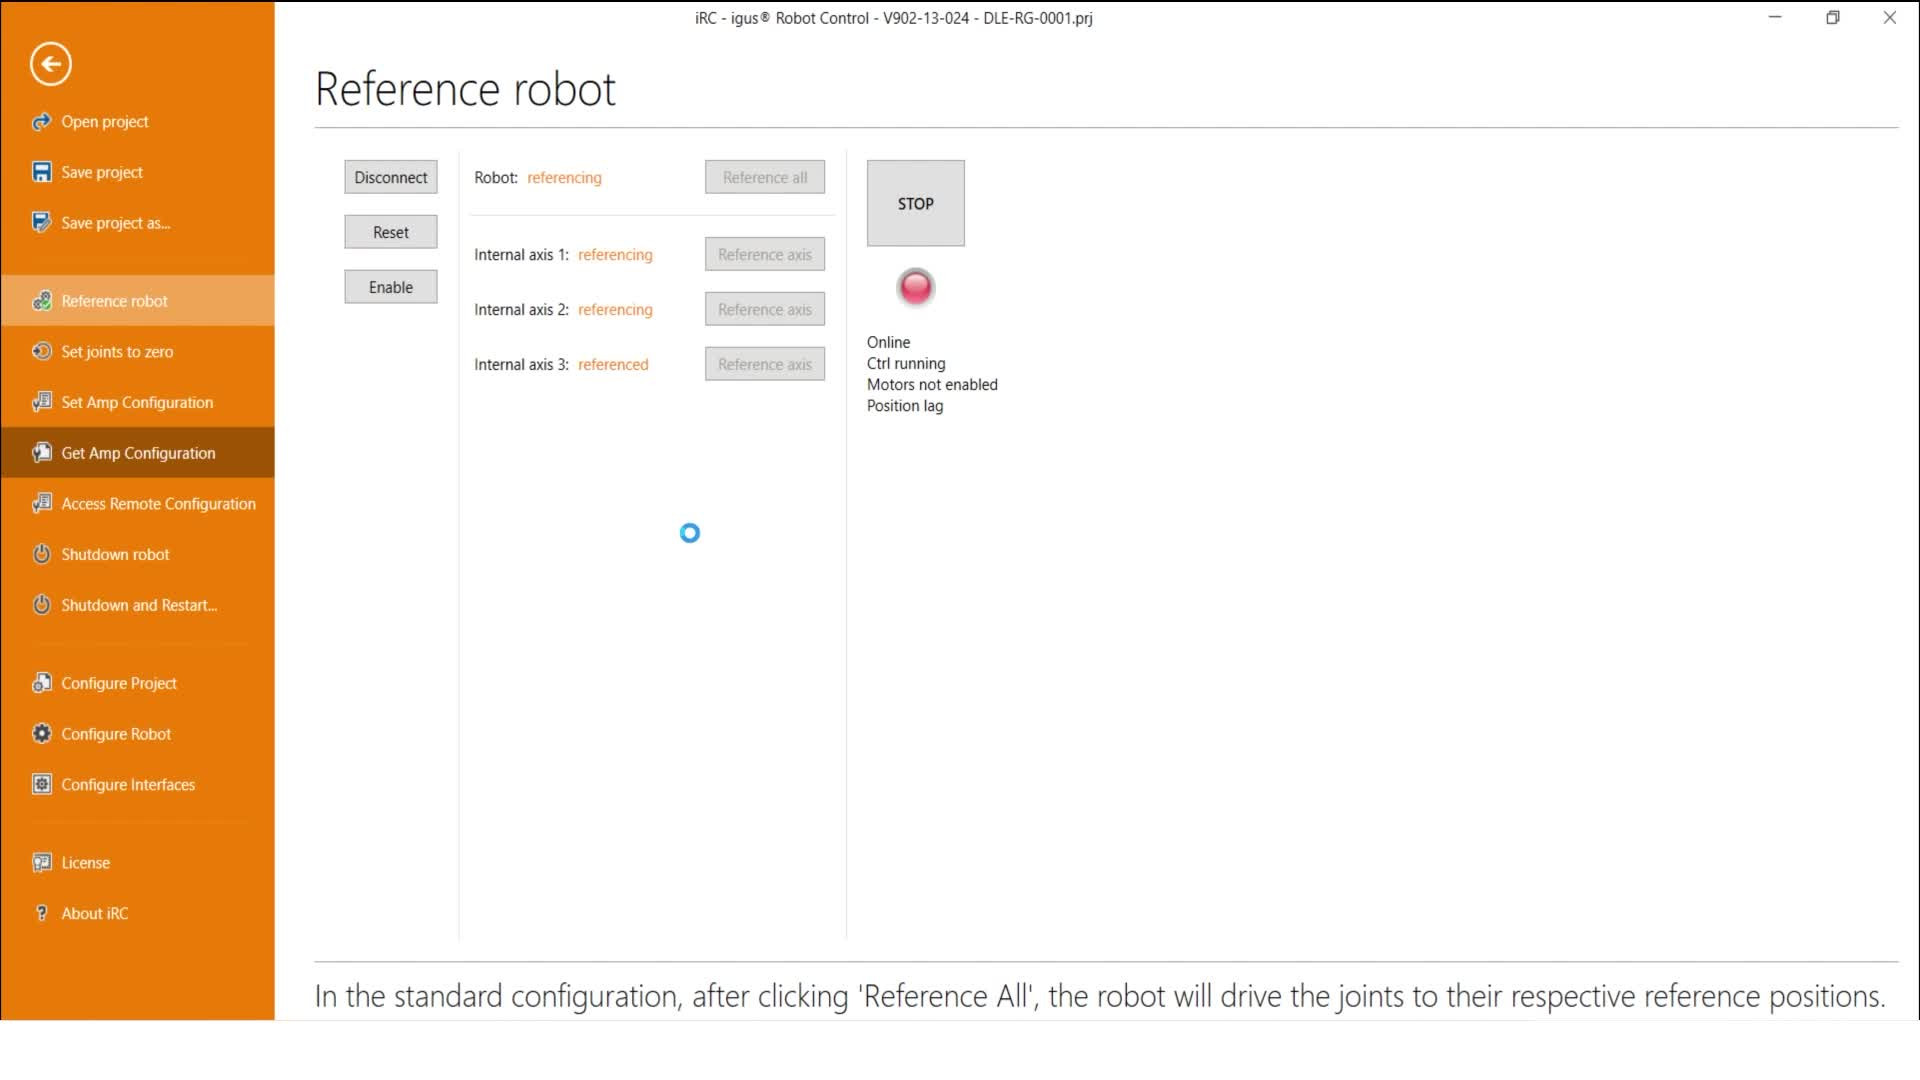Image resolution: width=1920 pixels, height=1080 pixels.
Task: Click the Configure Interfaces icon
Action: pos(41,784)
